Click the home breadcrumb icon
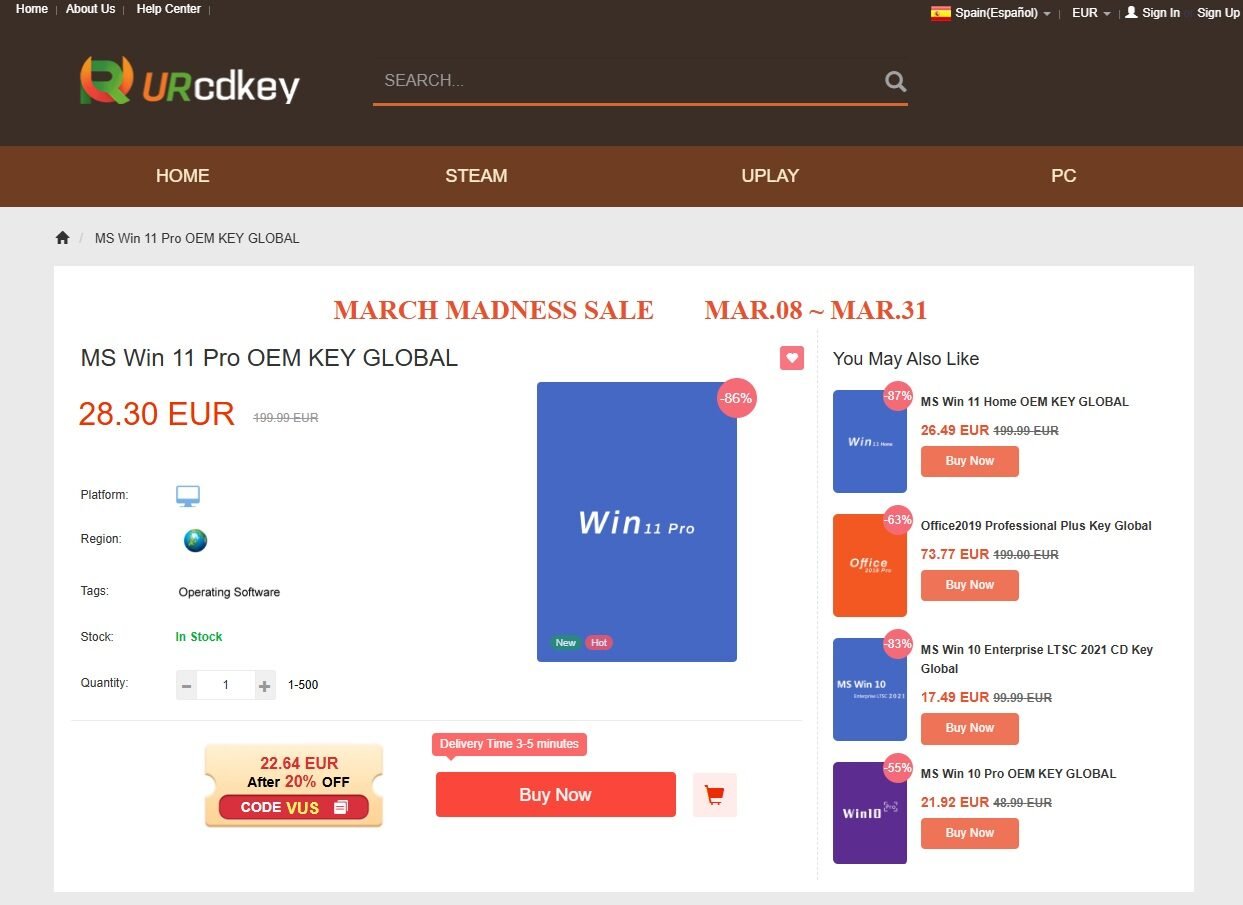Image resolution: width=1243 pixels, height=905 pixels. (62, 238)
